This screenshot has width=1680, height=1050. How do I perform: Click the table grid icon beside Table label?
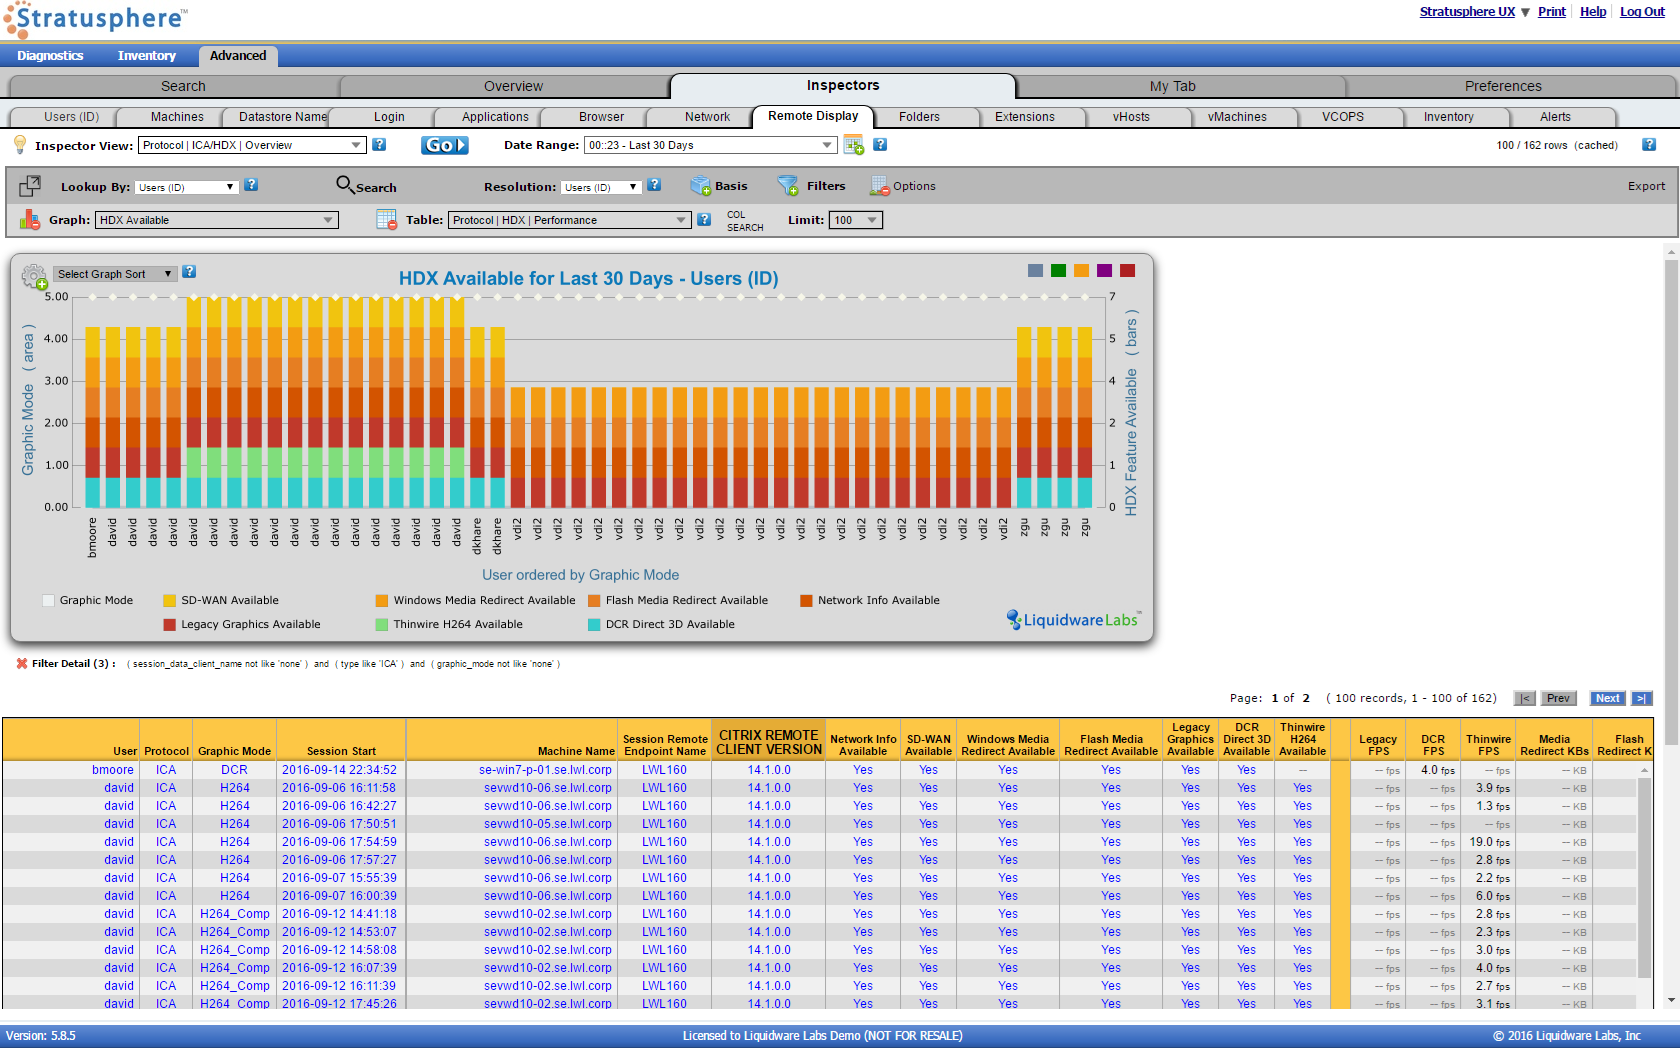pyautogui.click(x=387, y=220)
